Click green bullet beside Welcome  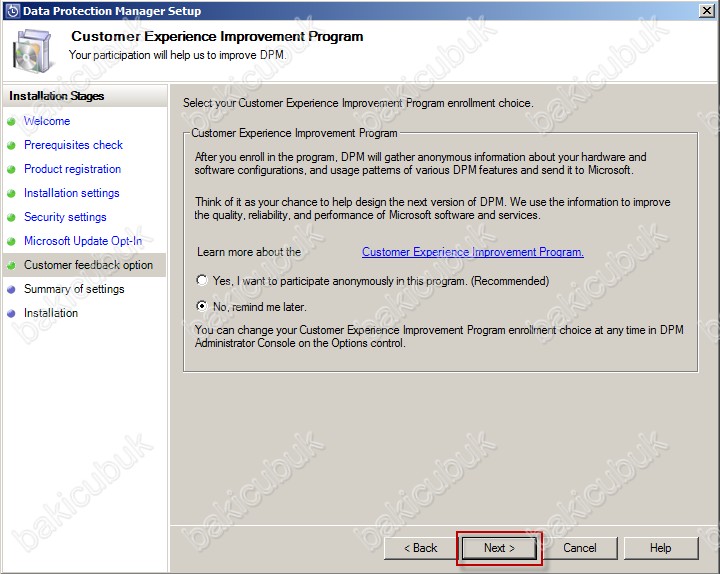pos(11,122)
